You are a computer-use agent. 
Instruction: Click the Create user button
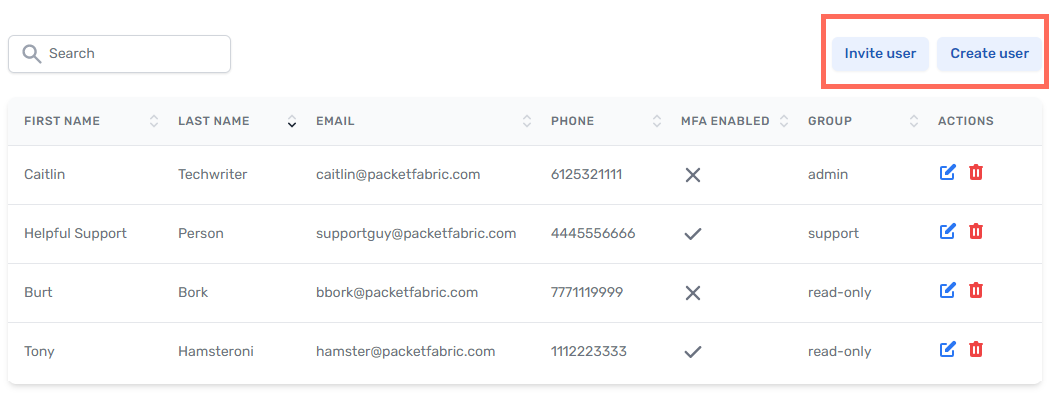(989, 54)
